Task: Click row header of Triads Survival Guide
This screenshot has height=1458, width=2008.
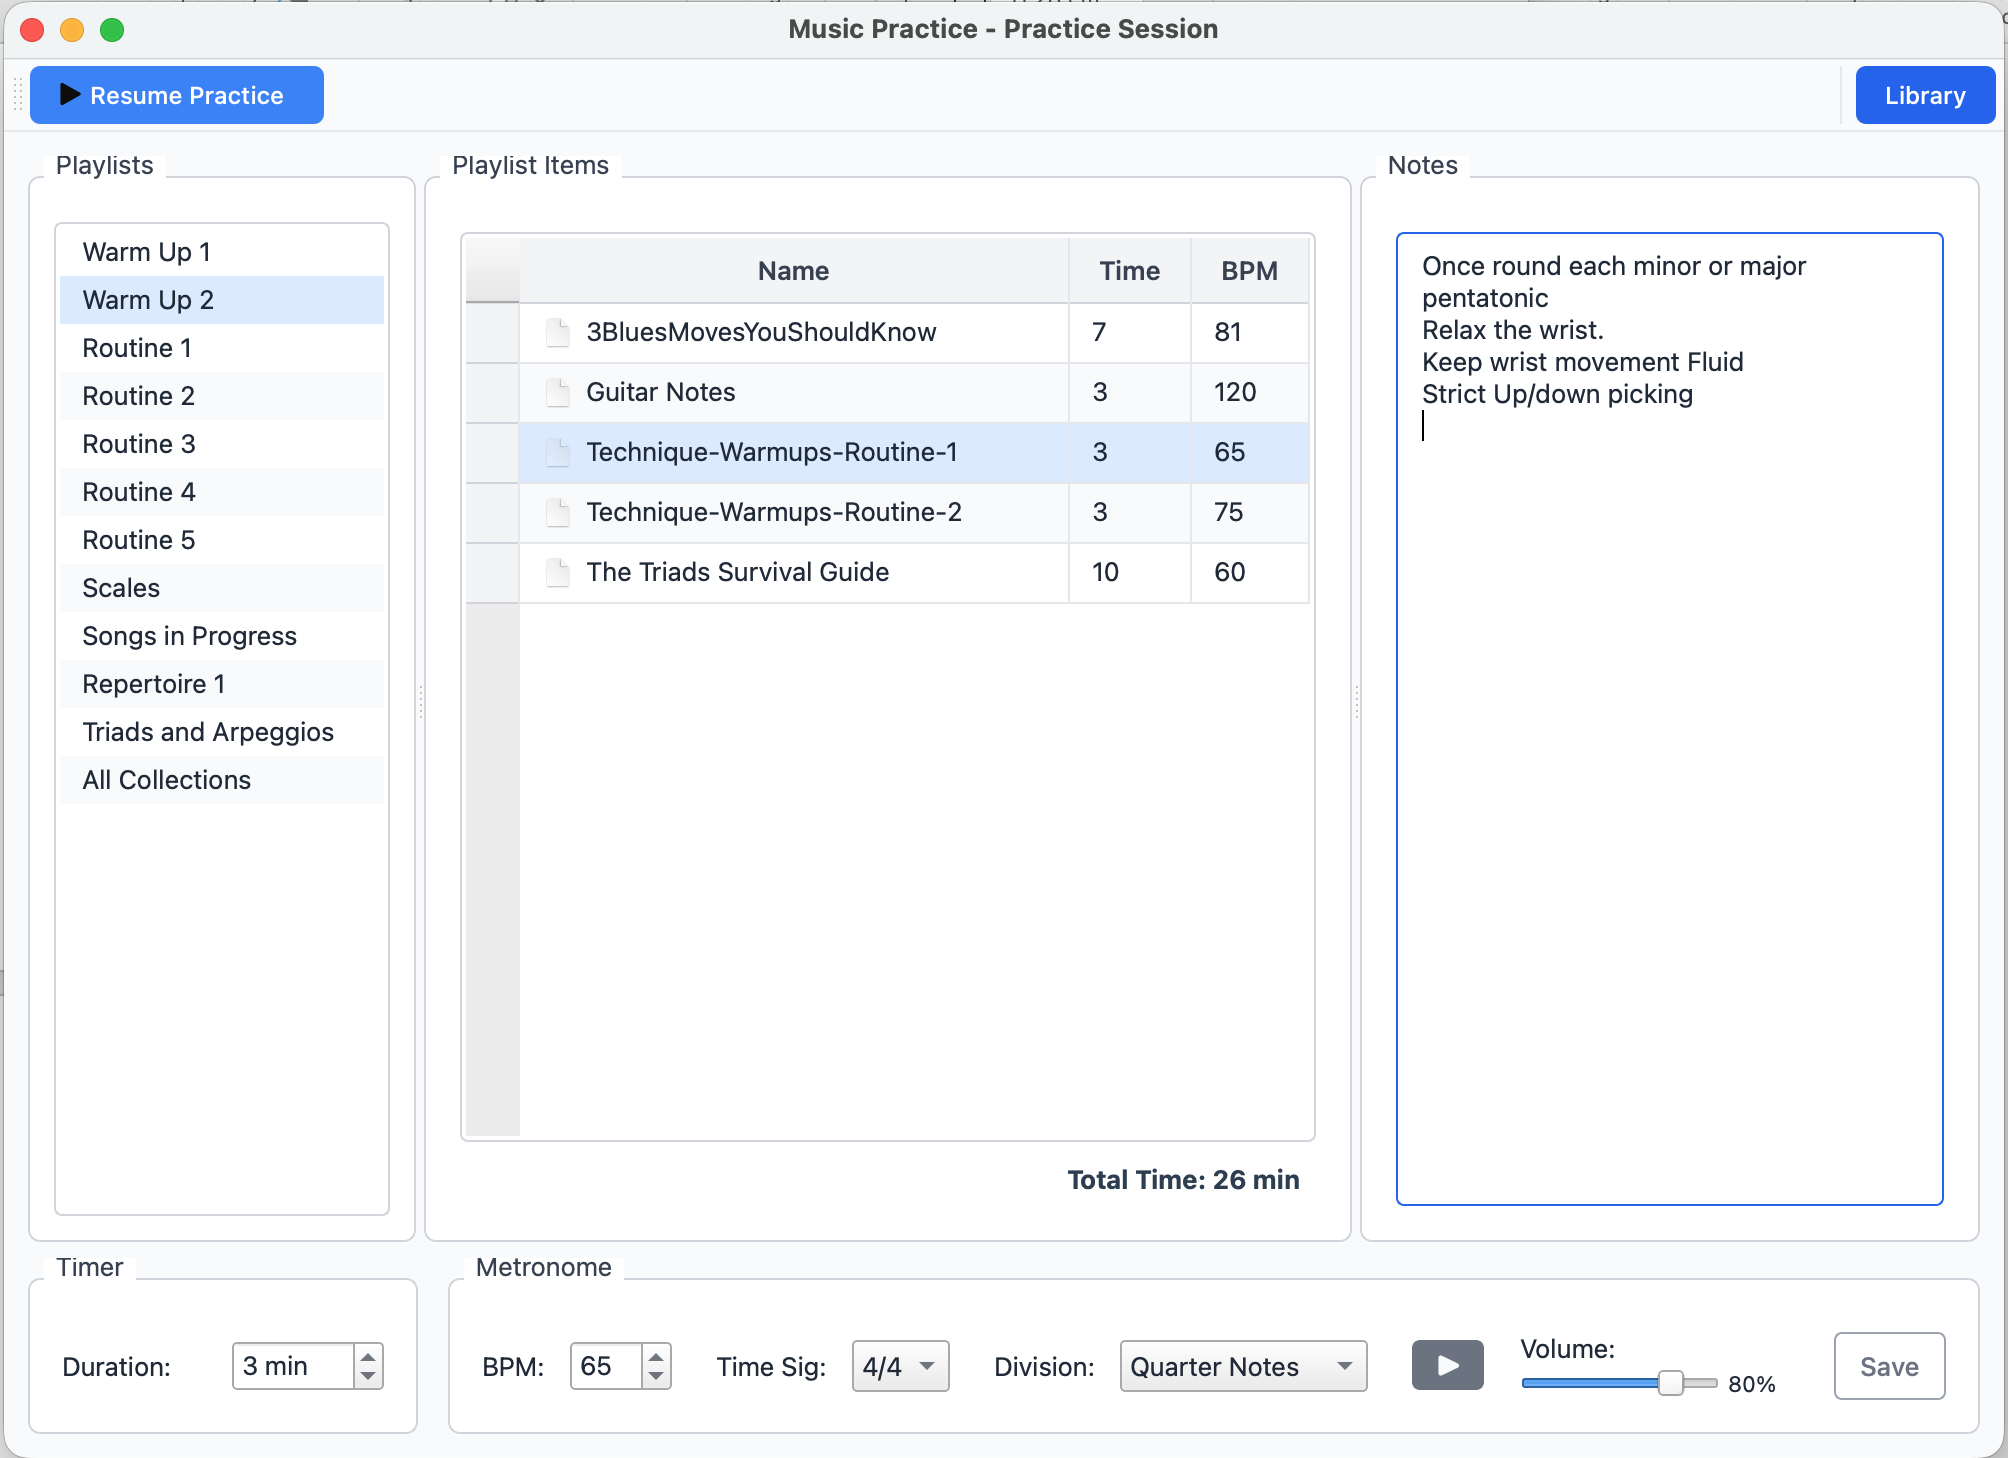Action: (493, 572)
